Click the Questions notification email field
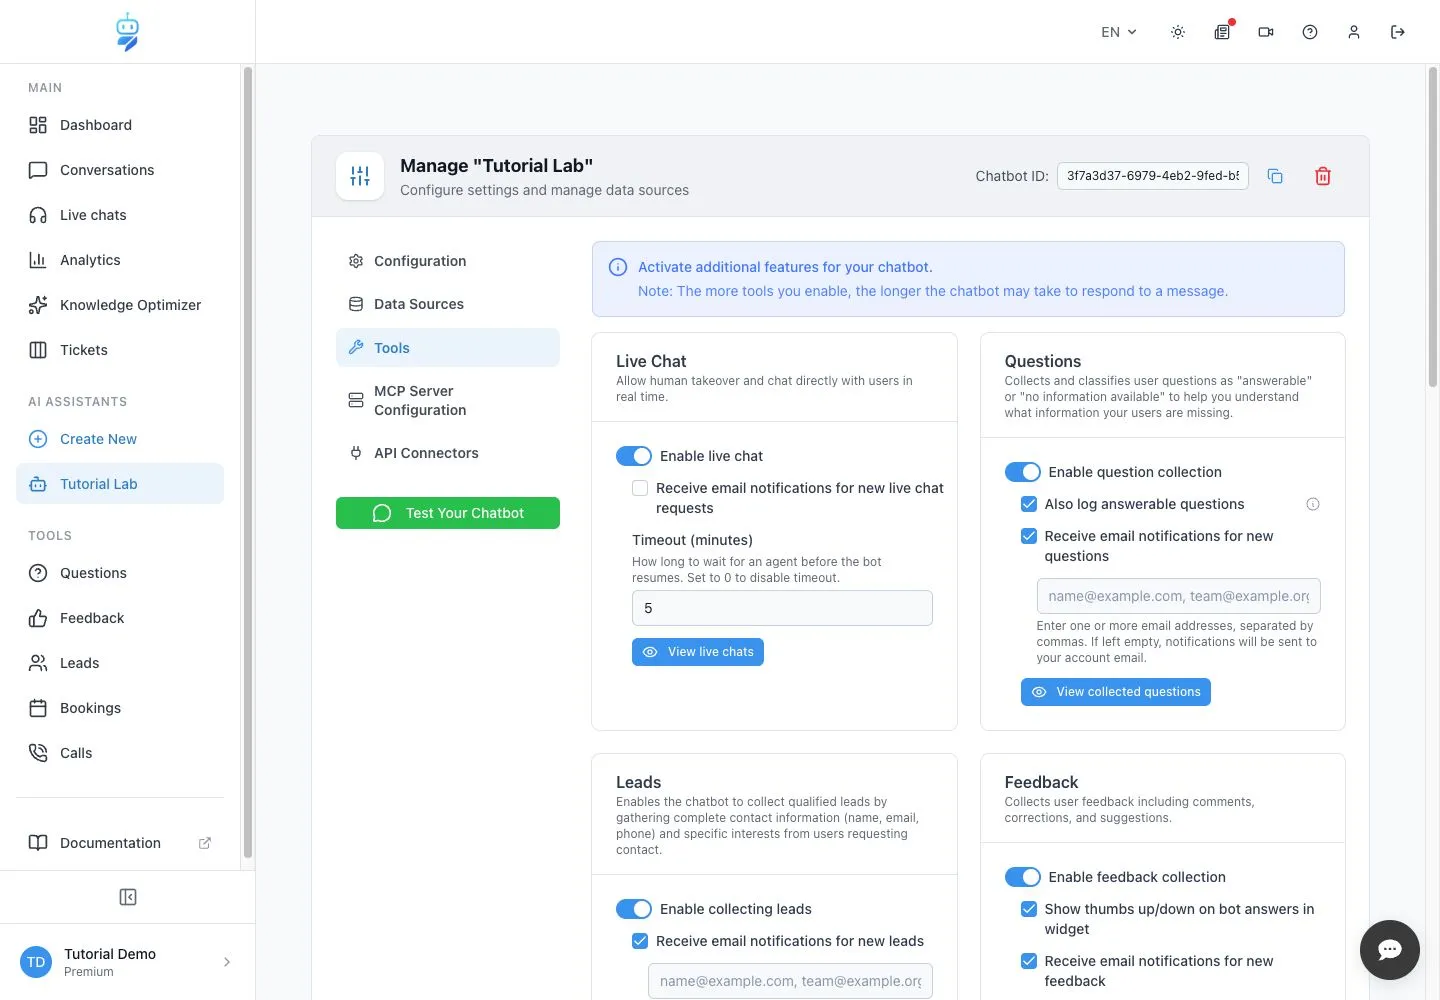 point(1178,596)
